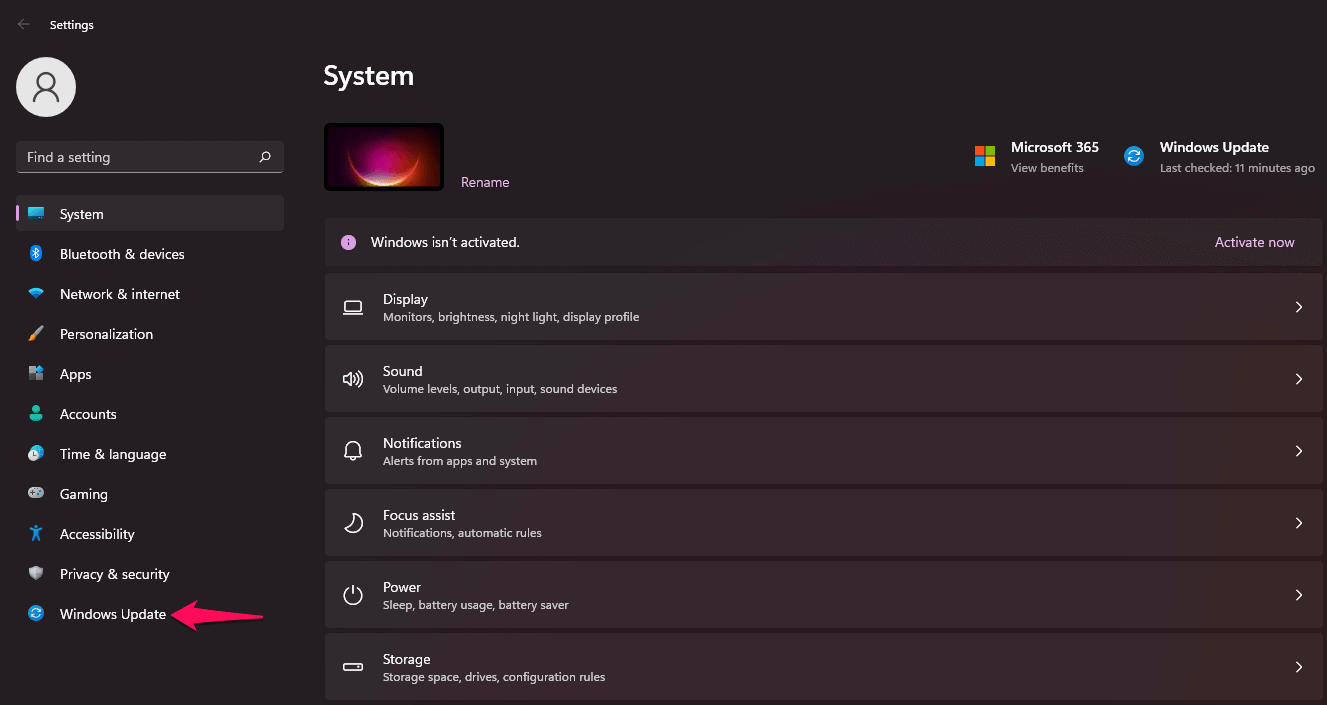Click the user profile avatar icon
The height and width of the screenshot is (705, 1327).
pos(46,87)
